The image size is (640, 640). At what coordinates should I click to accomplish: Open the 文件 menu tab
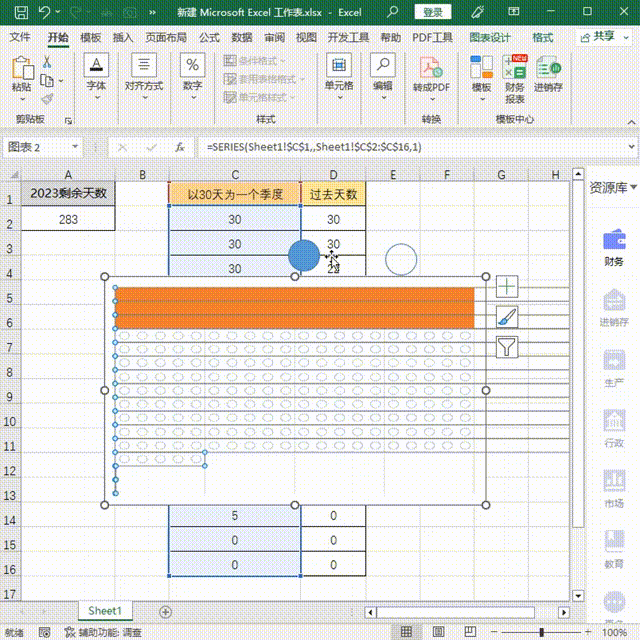pyautogui.click(x=20, y=38)
